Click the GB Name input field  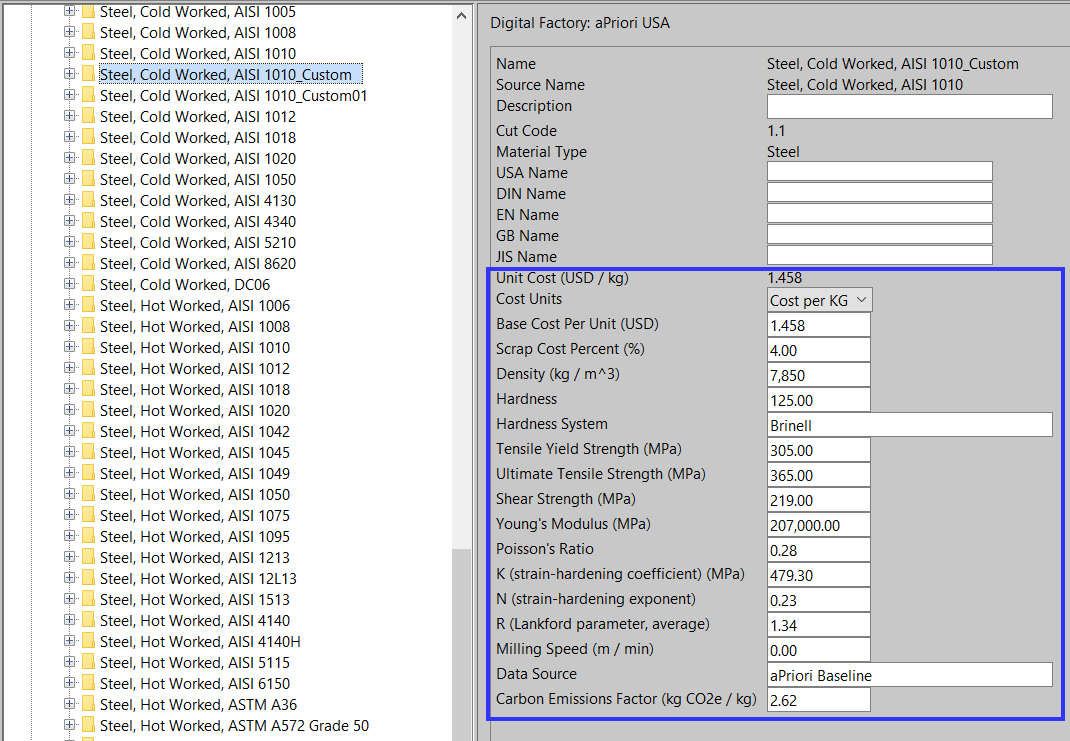(x=880, y=235)
